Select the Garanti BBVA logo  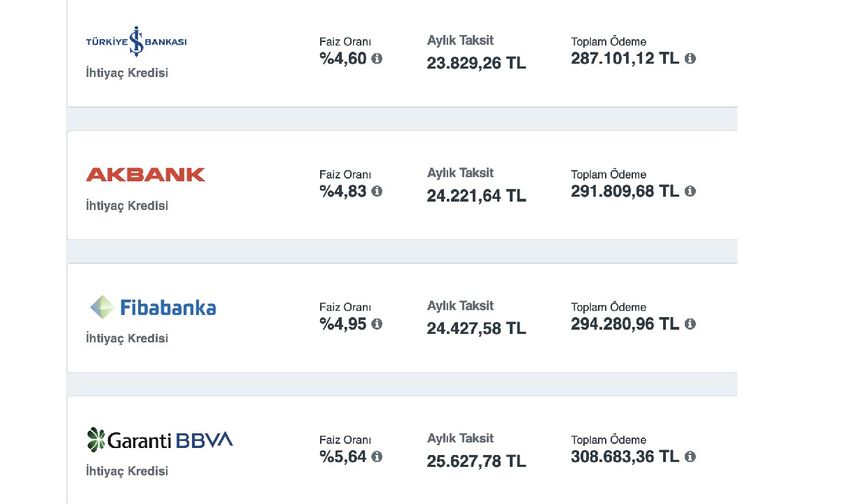[160, 440]
